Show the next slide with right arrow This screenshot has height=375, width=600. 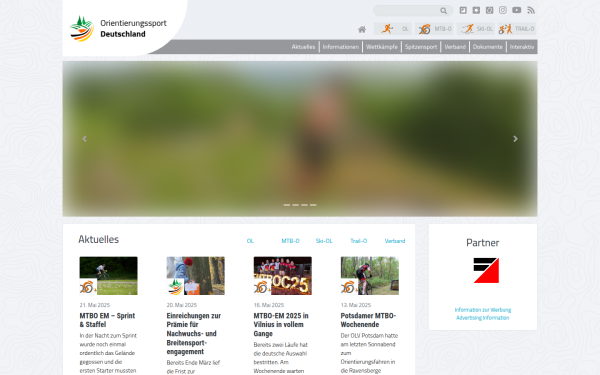pyautogui.click(x=515, y=139)
